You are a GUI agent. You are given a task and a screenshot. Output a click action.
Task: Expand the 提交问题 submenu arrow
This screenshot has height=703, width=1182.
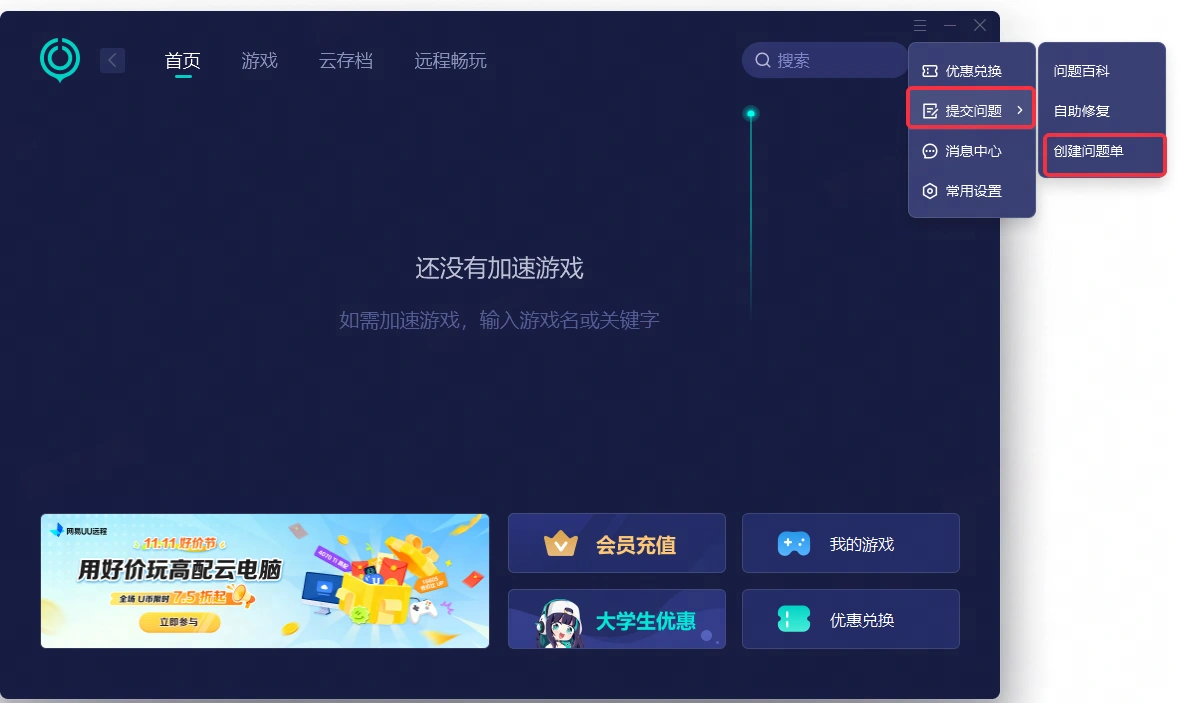coord(1019,110)
